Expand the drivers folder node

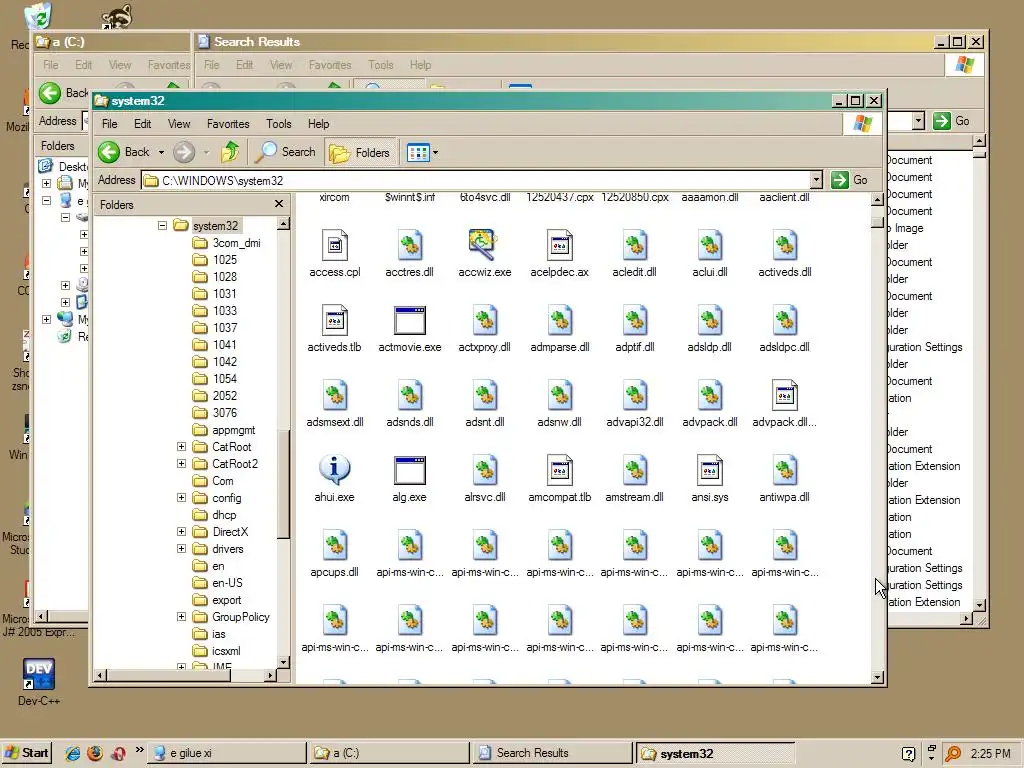pos(182,549)
